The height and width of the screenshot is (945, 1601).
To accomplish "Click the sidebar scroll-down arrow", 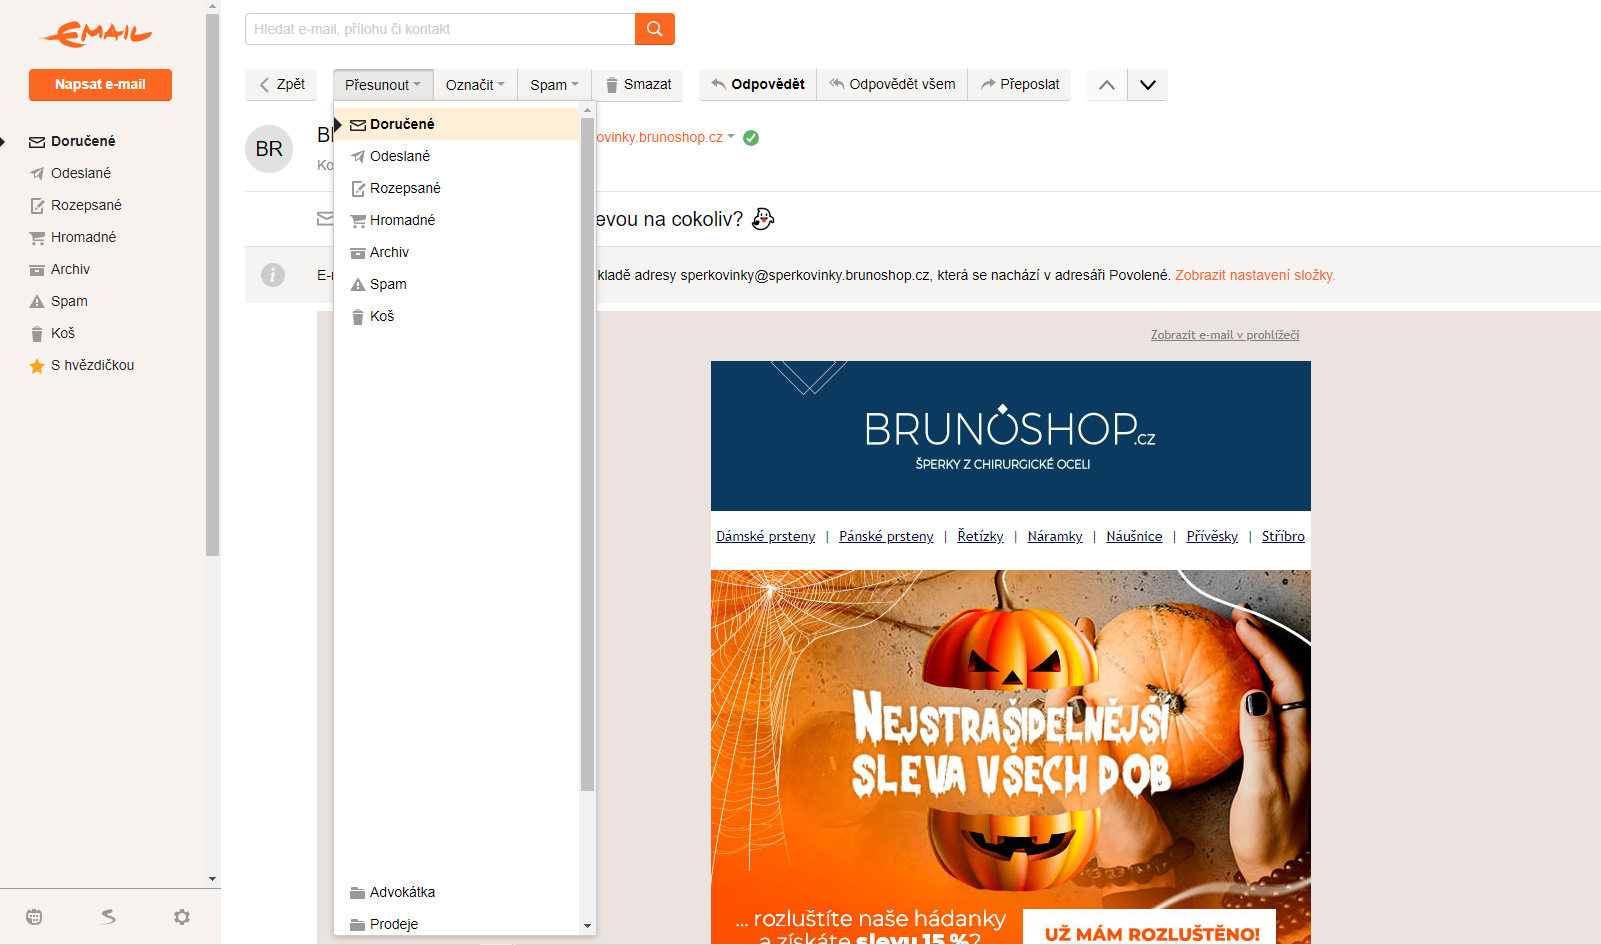I will coord(212,879).
